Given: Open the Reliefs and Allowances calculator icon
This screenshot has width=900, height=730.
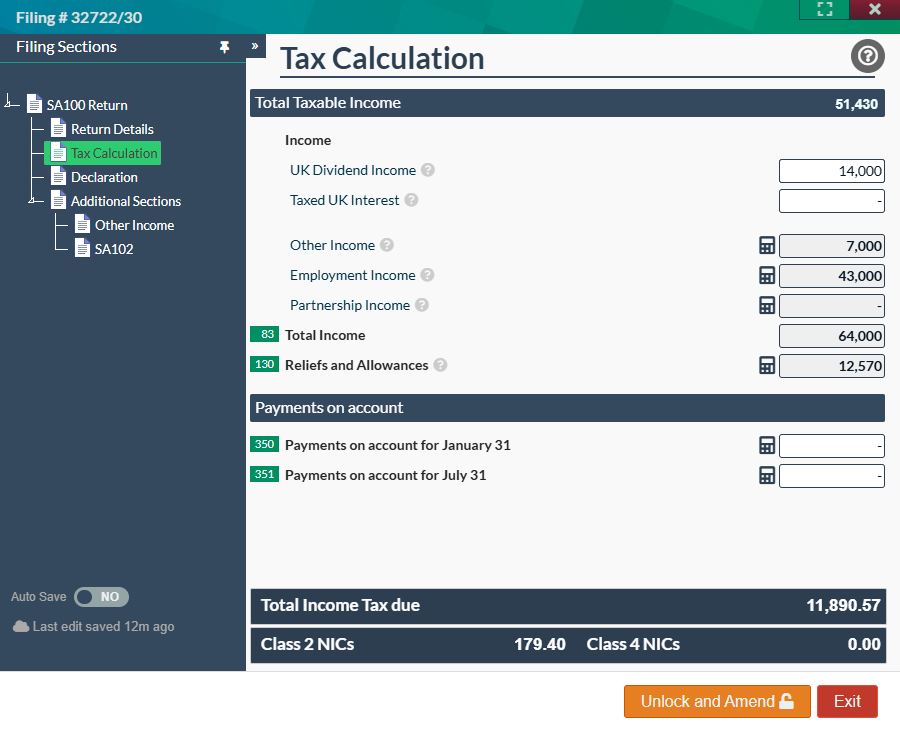Looking at the screenshot, I should 766,365.
